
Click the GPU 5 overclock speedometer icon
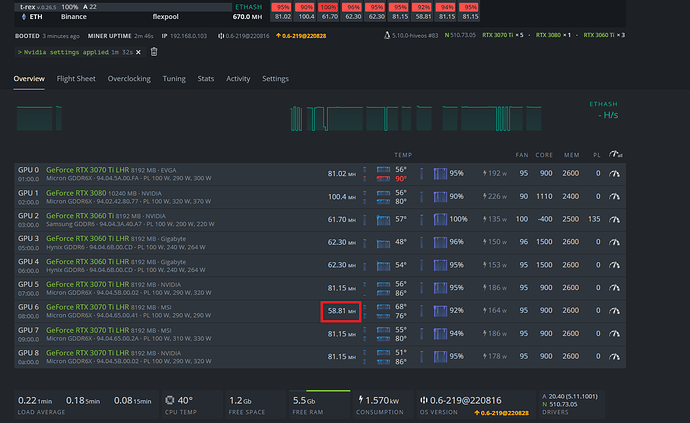(614, 288)
